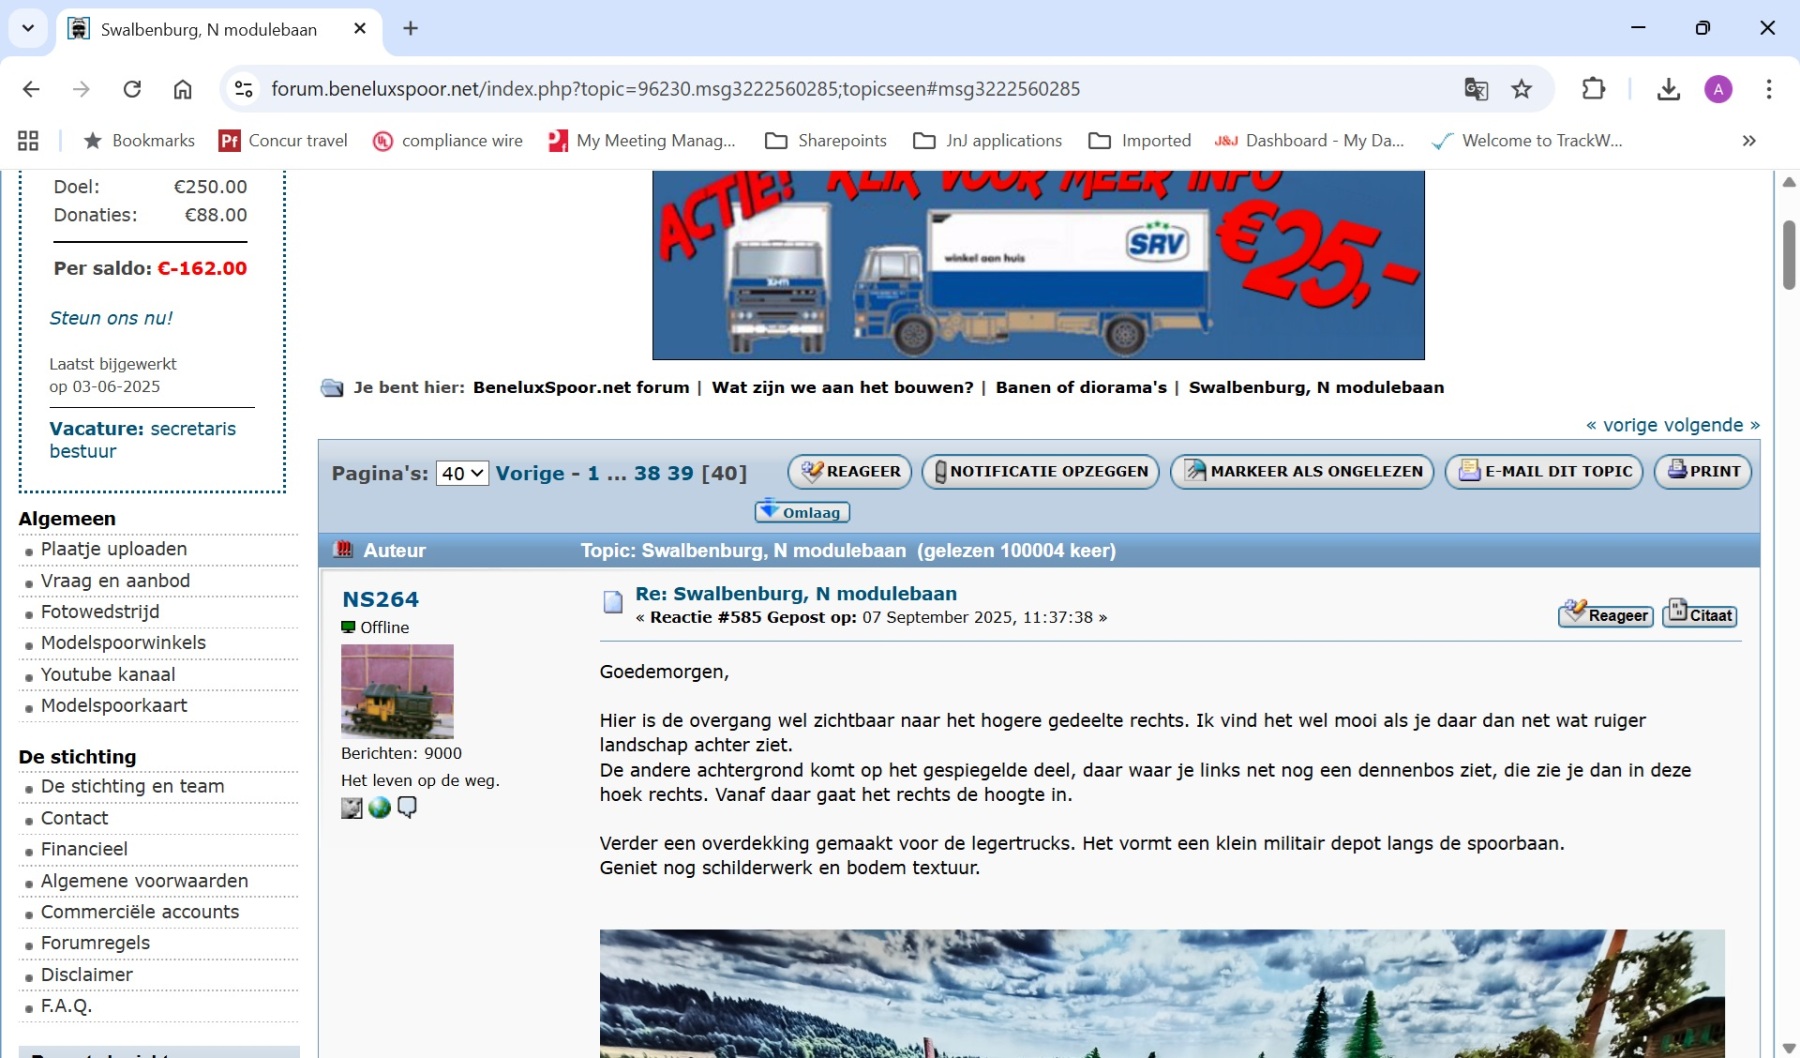
Task: Open Forumregels sidebar link
Action: point(95,943)
